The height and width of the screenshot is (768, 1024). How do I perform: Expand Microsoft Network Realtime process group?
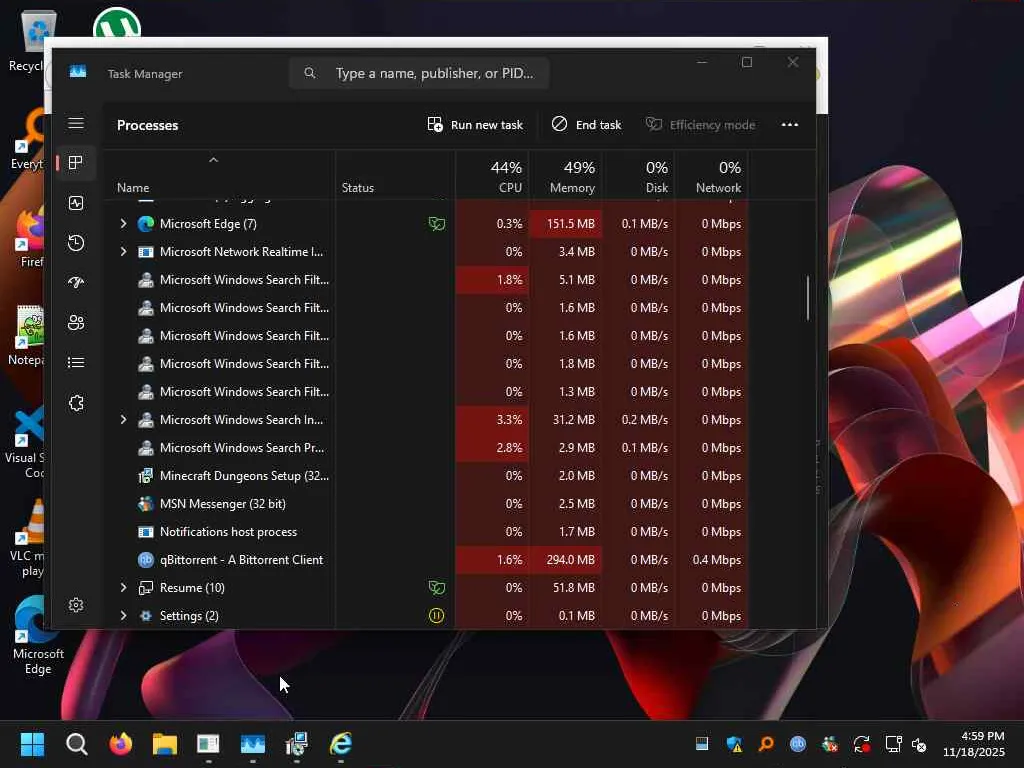pos(123,251)
